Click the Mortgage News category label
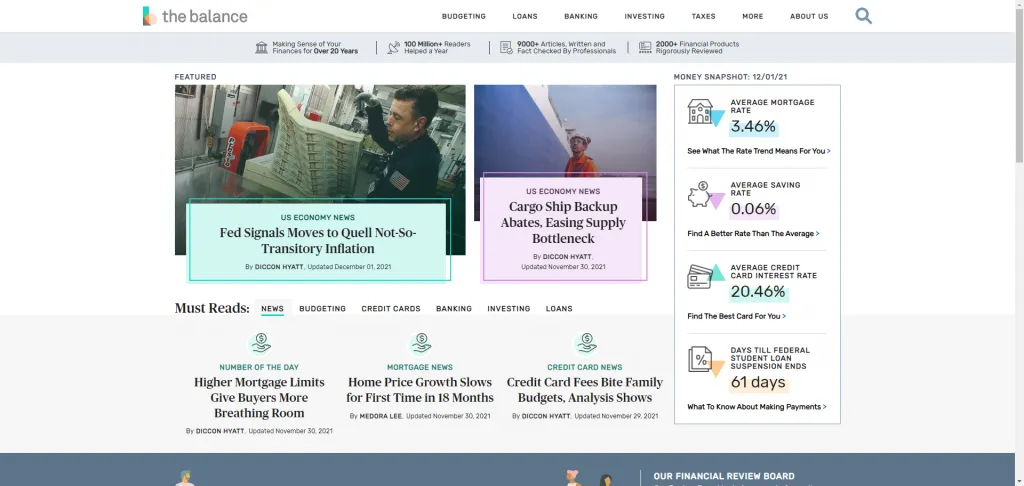1024x486 pixels. pos(420,367)
